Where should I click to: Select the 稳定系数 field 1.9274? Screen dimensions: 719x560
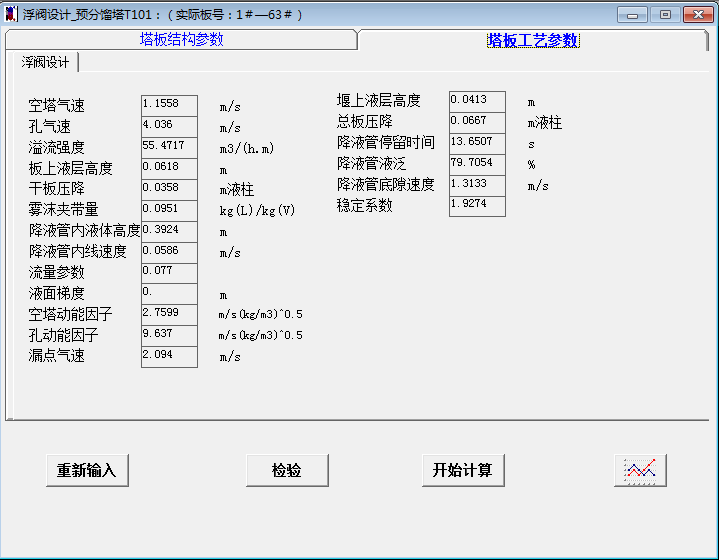pyautogui.click(x=477, y=206)
